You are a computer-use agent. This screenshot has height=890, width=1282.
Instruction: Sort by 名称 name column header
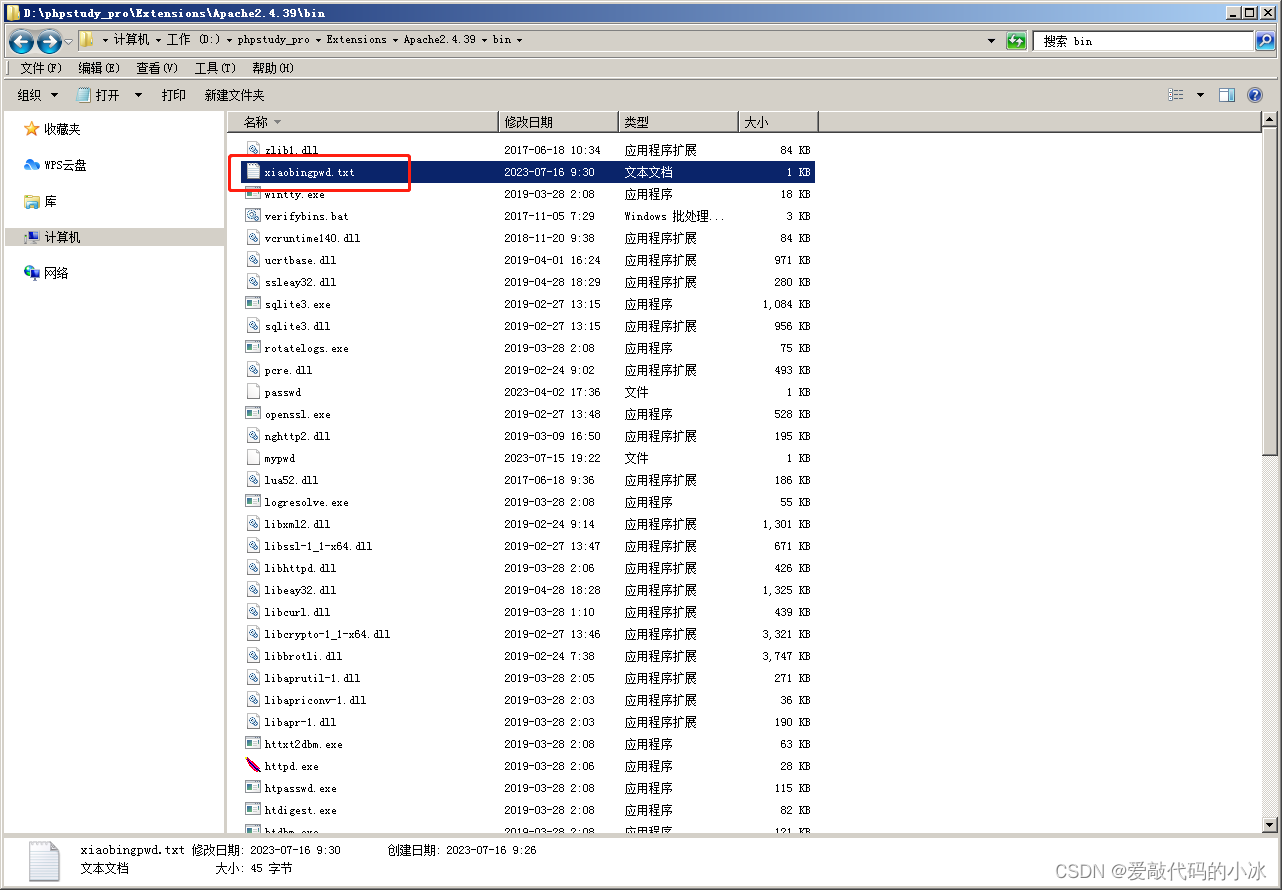(362, 122)
